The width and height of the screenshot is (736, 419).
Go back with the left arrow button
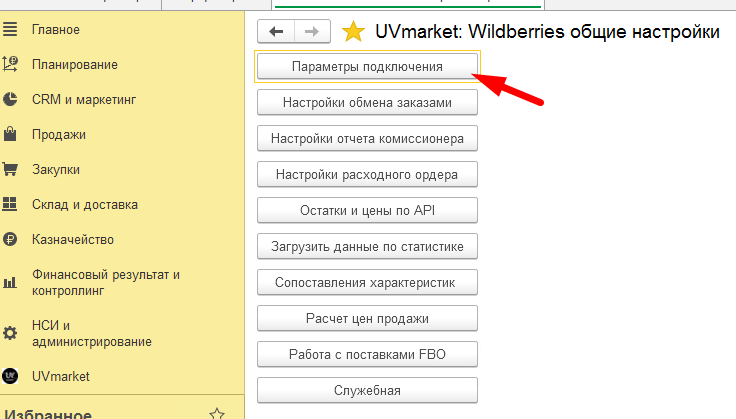pyautogui.click(x=276, y=31)
